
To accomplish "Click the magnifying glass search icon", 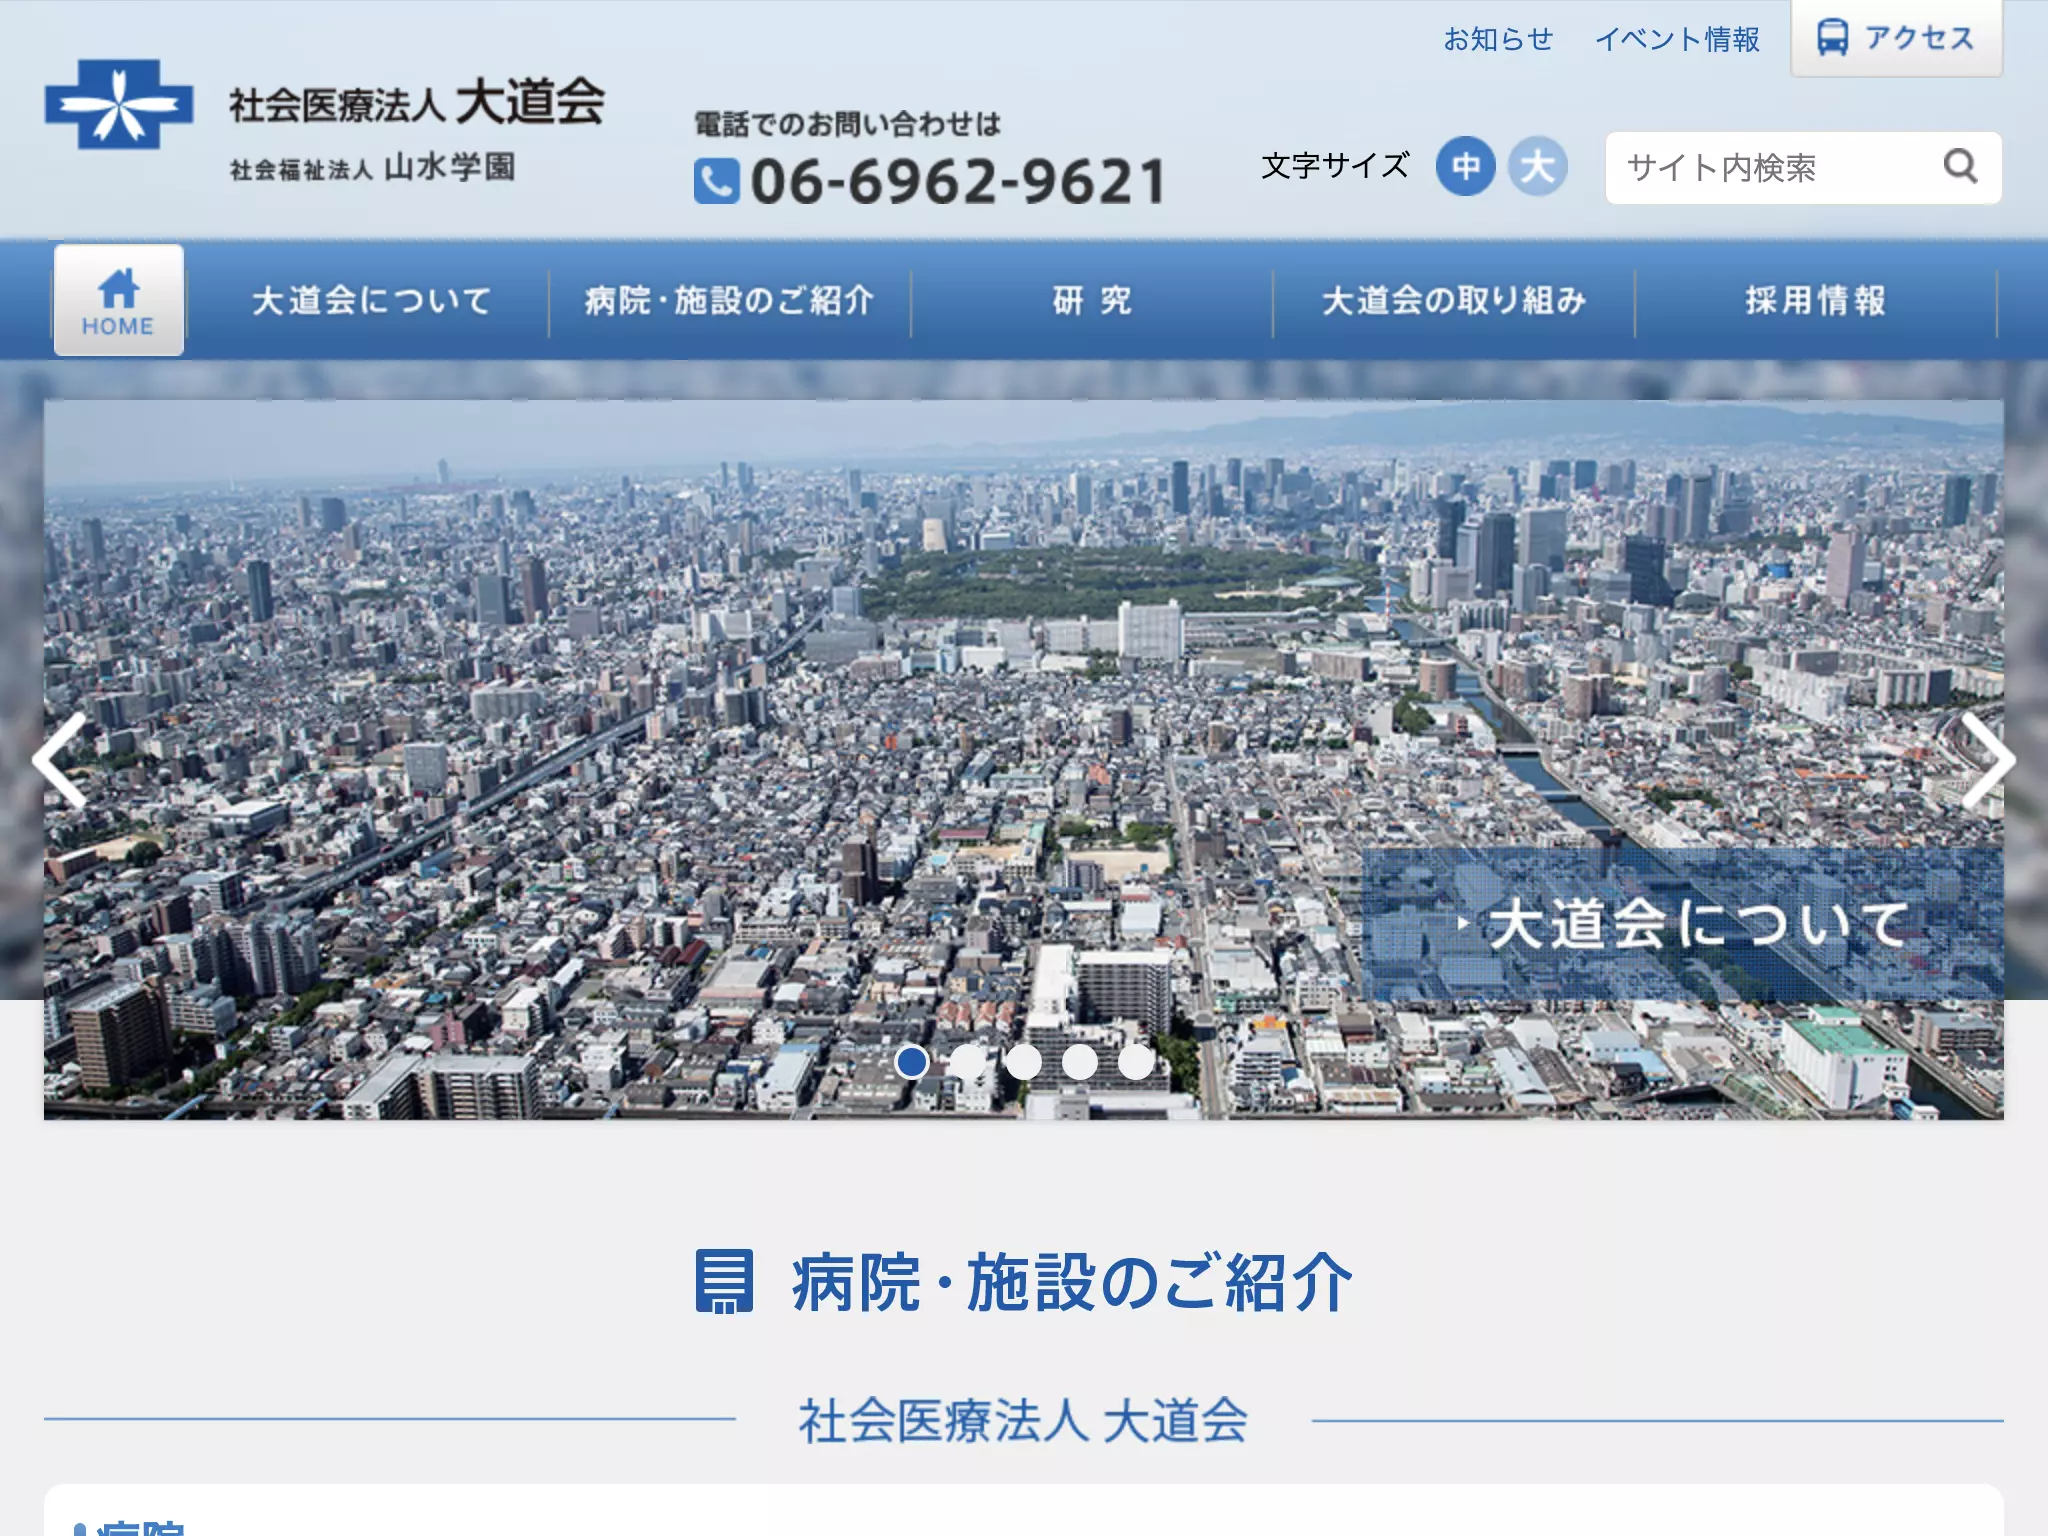I will [1960, 167].
